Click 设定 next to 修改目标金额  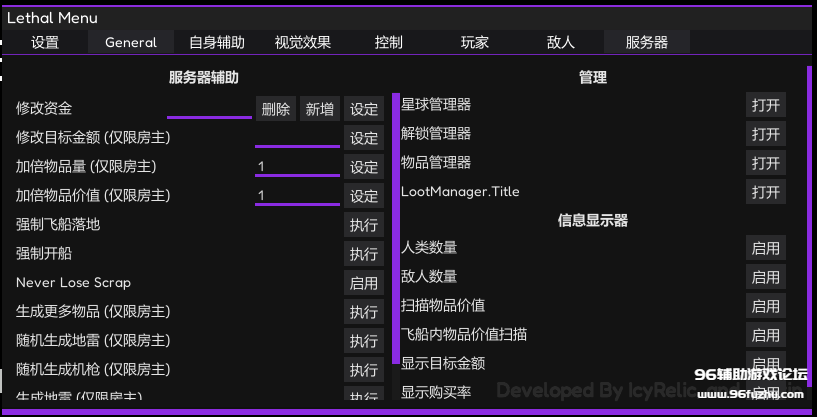coord(364,138)
